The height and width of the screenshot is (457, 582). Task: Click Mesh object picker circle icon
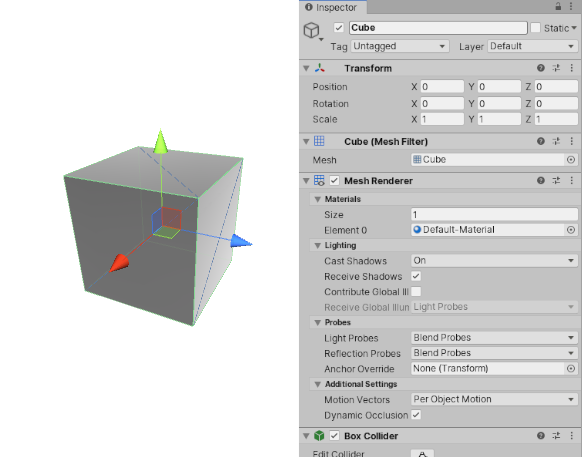click(571, 160)
